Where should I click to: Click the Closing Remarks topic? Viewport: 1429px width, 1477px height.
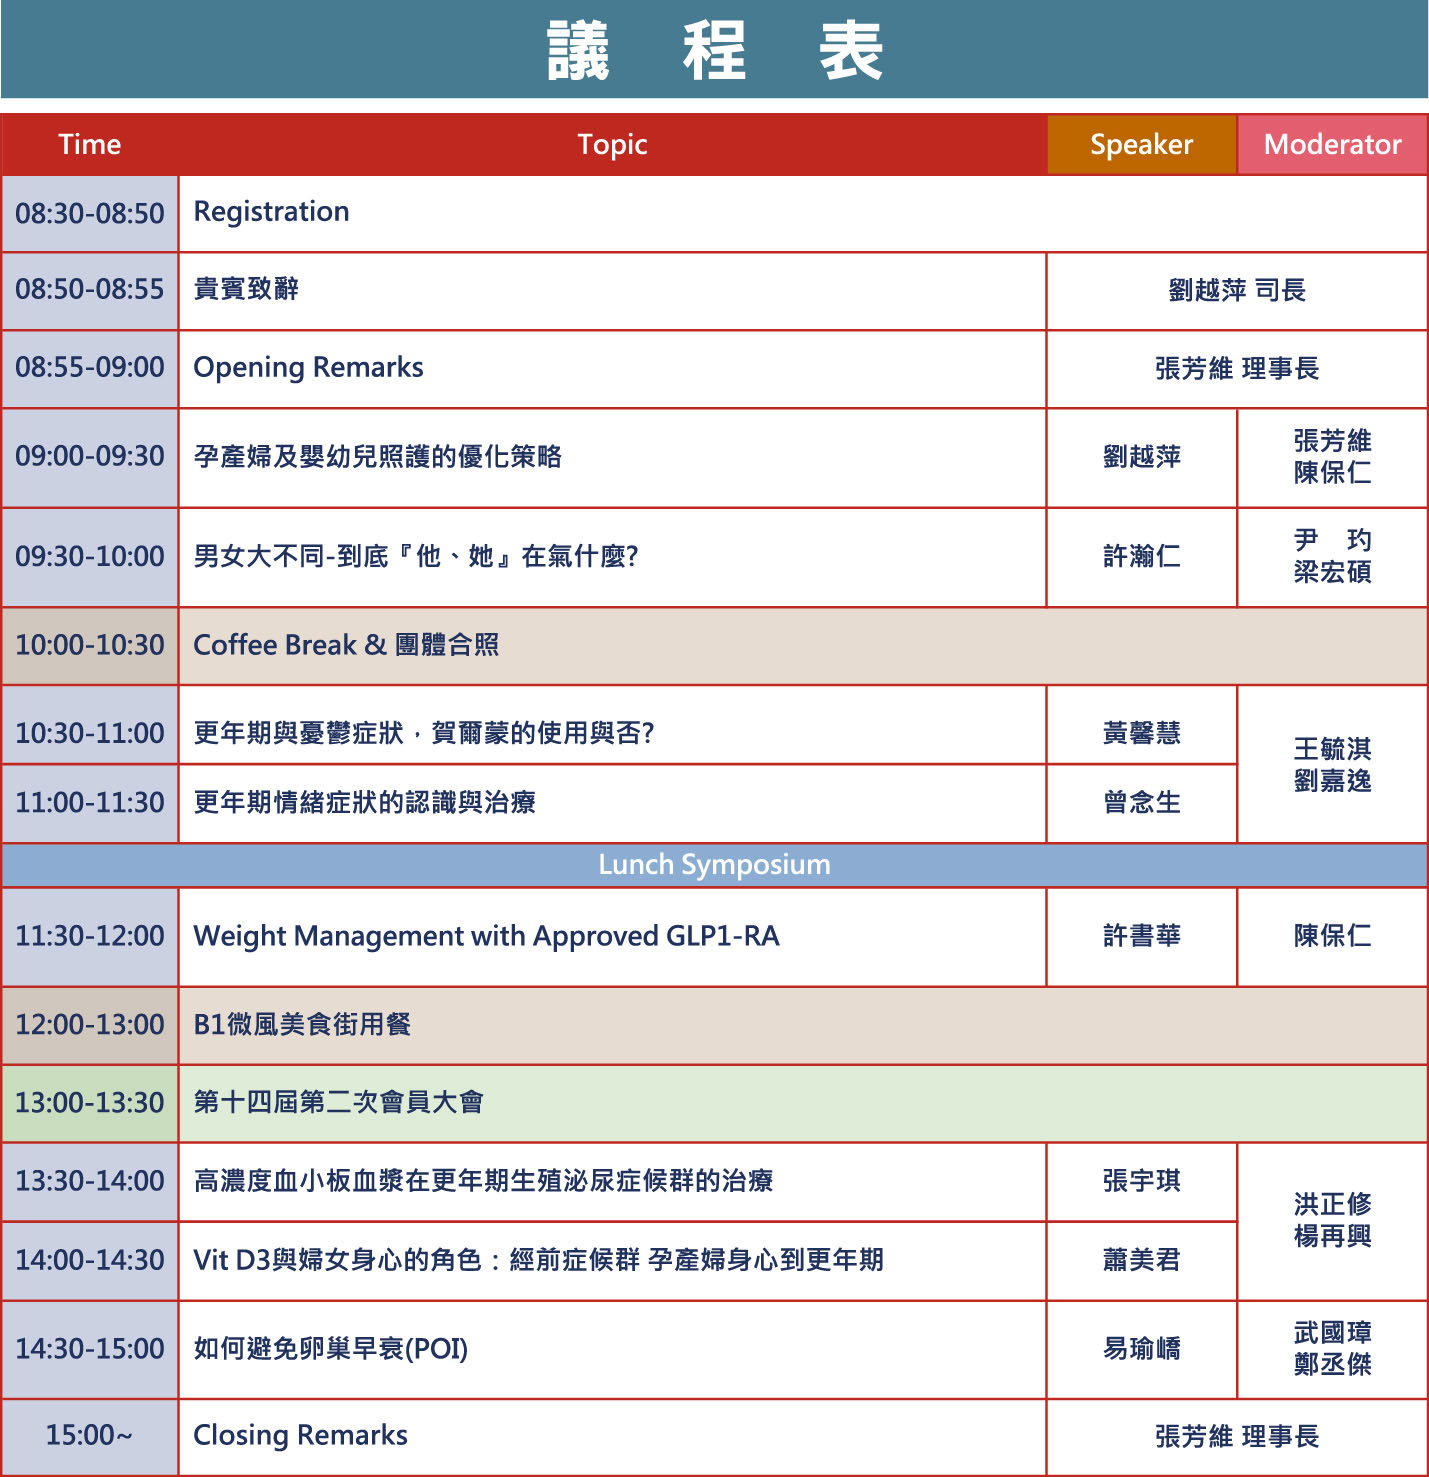point(300,1436)
